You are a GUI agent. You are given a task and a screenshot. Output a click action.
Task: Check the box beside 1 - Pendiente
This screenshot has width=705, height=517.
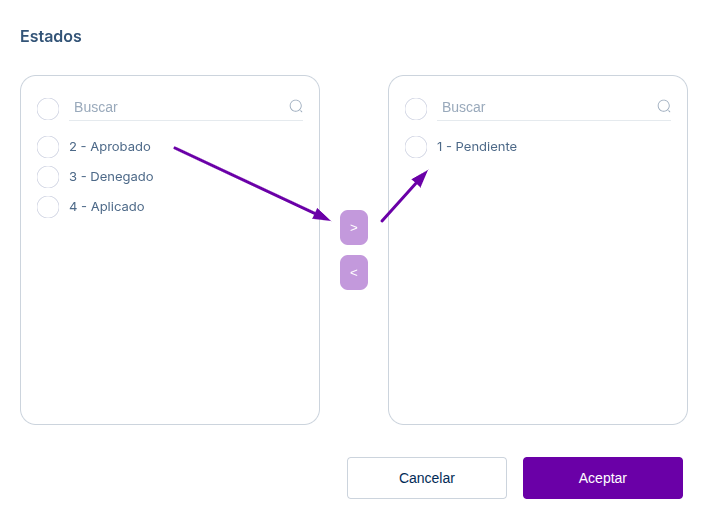[416, 147]
